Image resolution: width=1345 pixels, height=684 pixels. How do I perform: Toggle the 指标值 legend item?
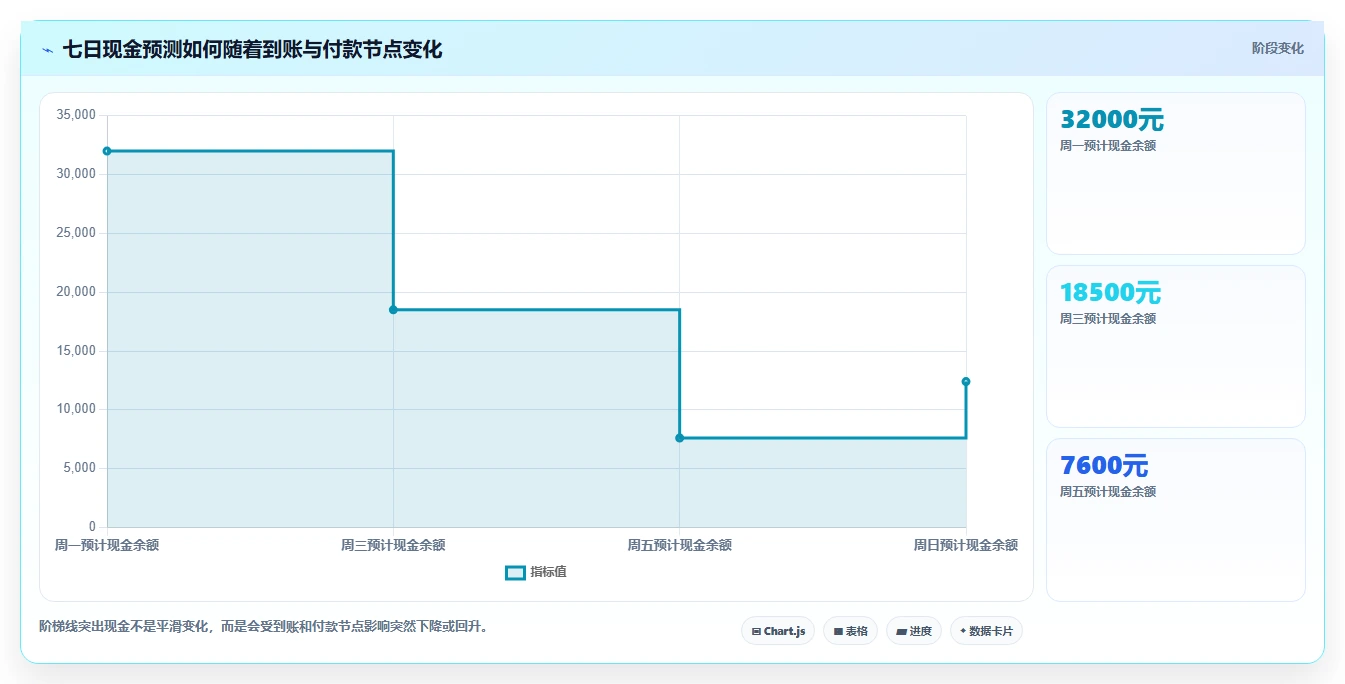(x=536, y=572)
